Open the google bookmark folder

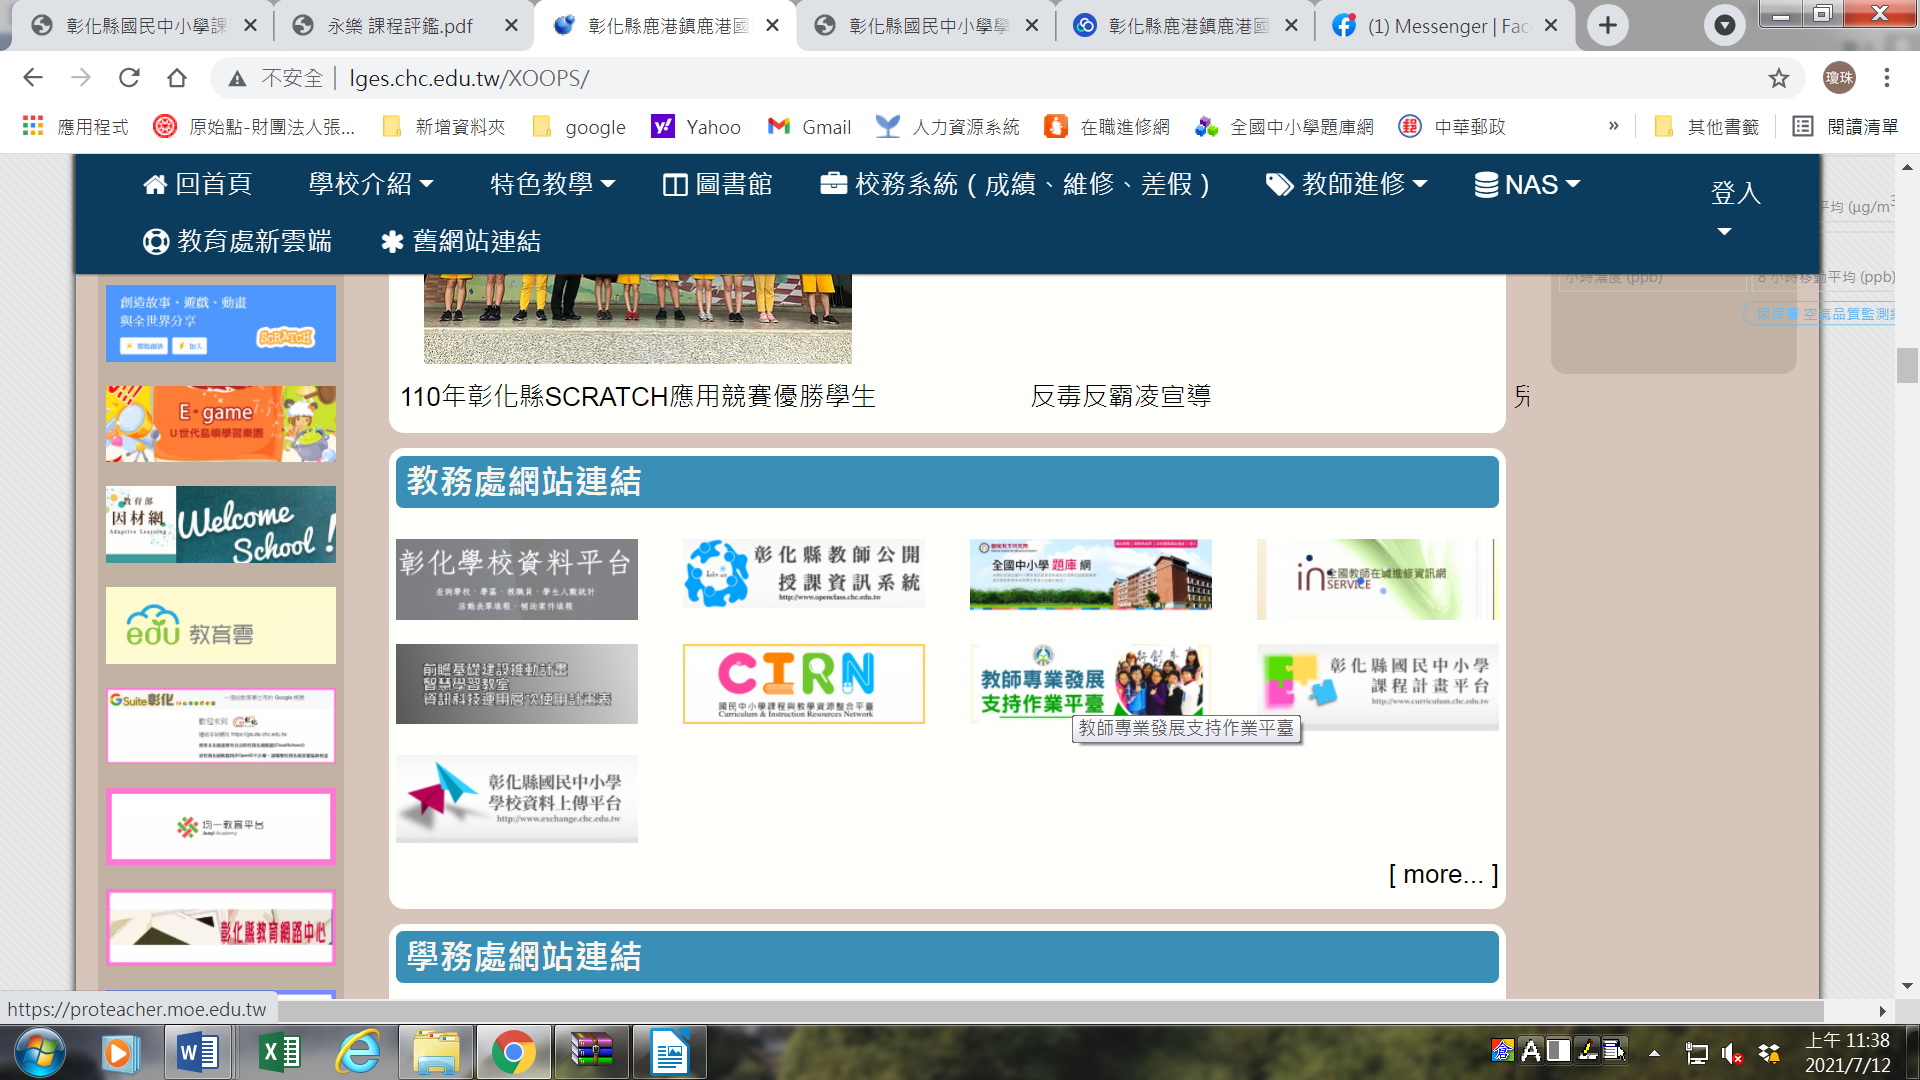(579, 127)
